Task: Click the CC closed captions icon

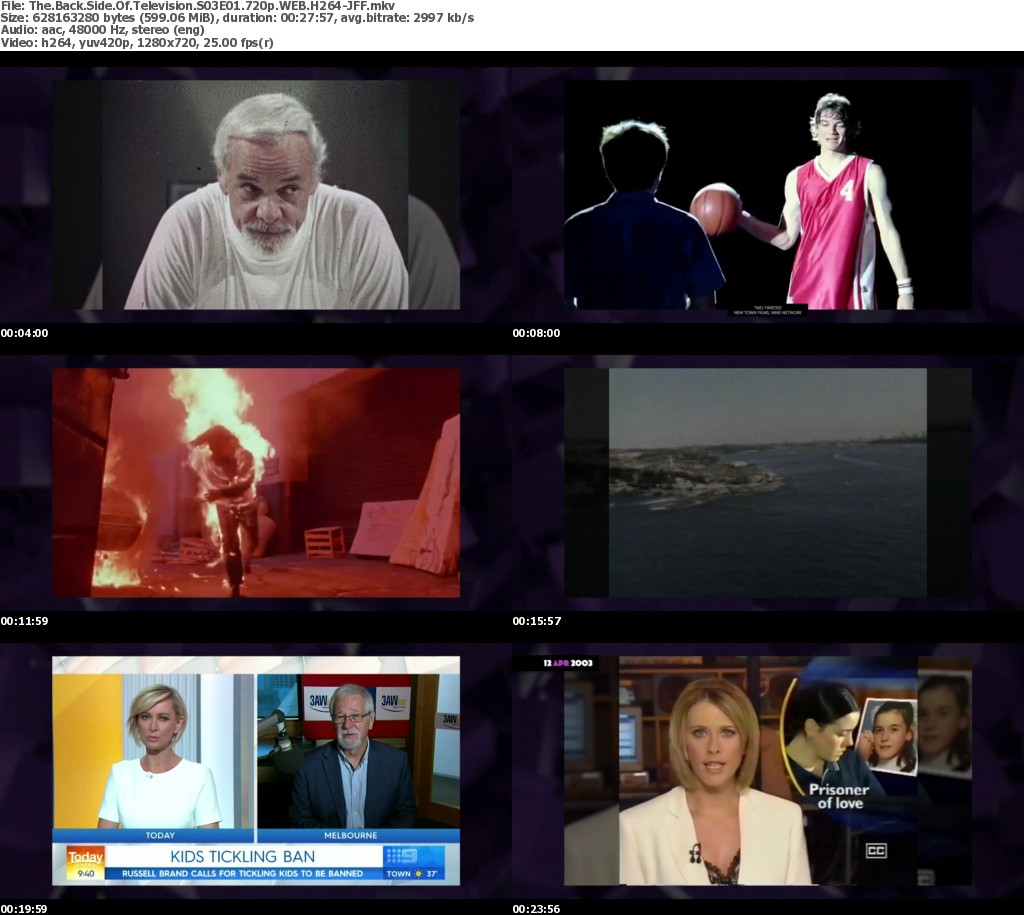Action: [875, 850]
